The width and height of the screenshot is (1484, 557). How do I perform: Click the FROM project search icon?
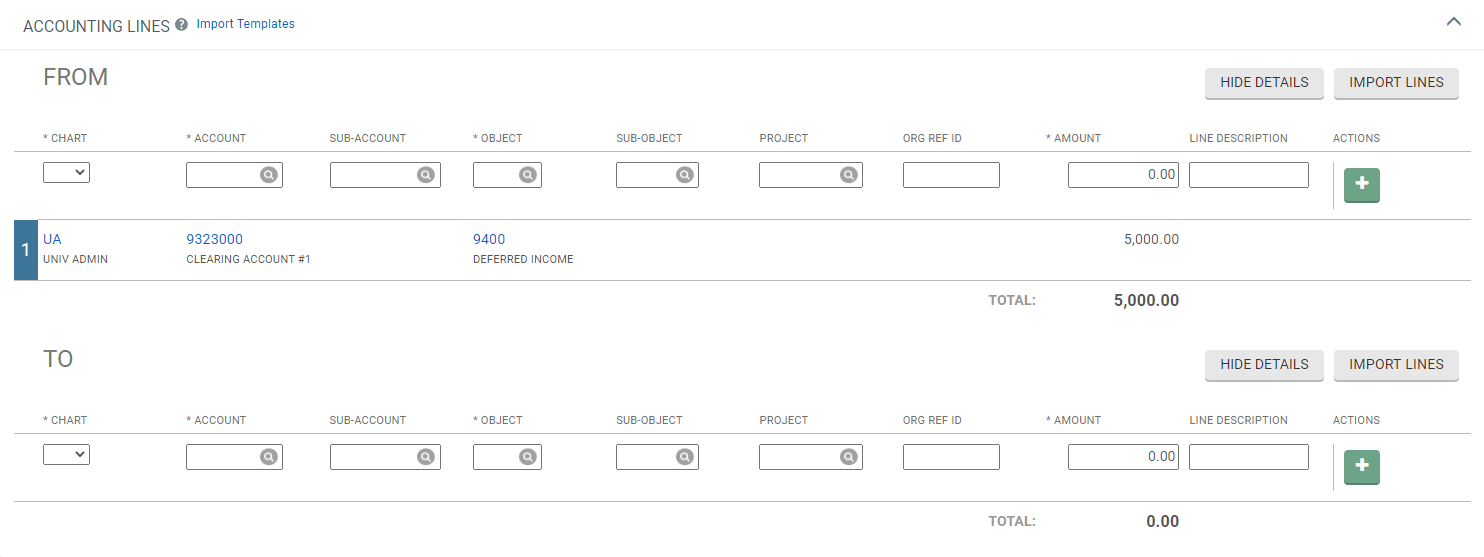click(x=848, y=175)
